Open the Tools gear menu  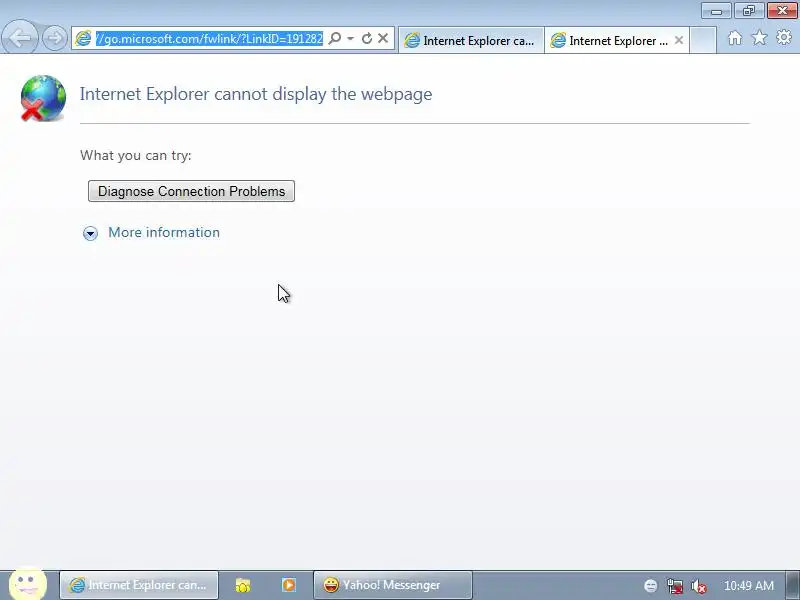784,37
